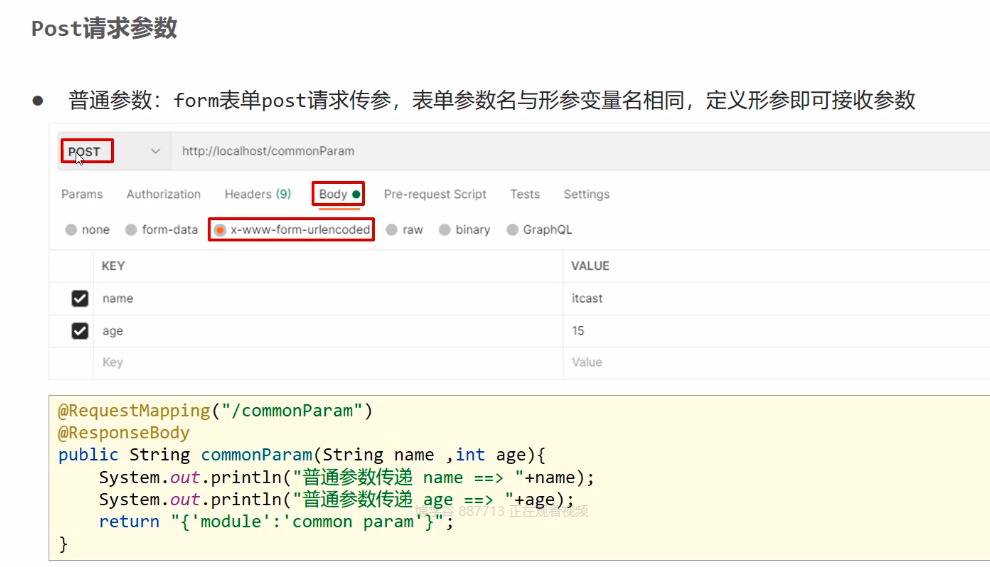The image size is (990, 567).
Task: Select the form-data radio button
Action: (131, 230)
